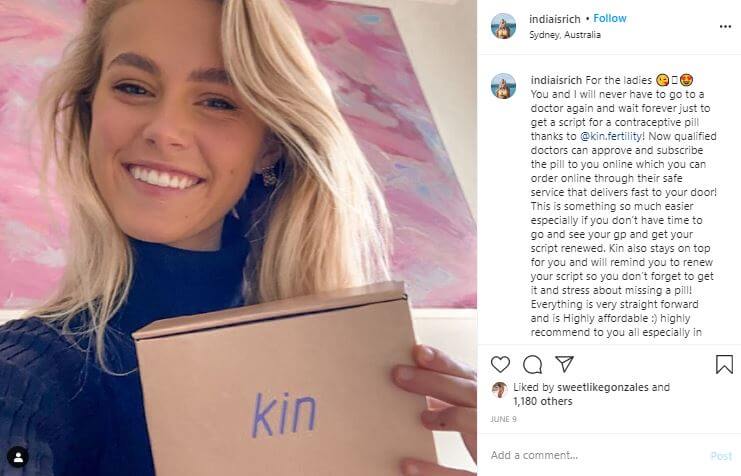Click the Post comment button

721,456
